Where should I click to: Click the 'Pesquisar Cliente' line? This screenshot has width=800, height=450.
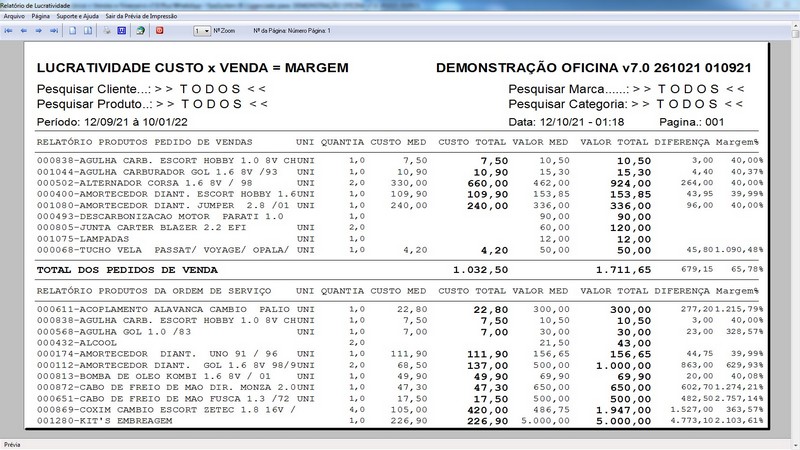point(152,89)
